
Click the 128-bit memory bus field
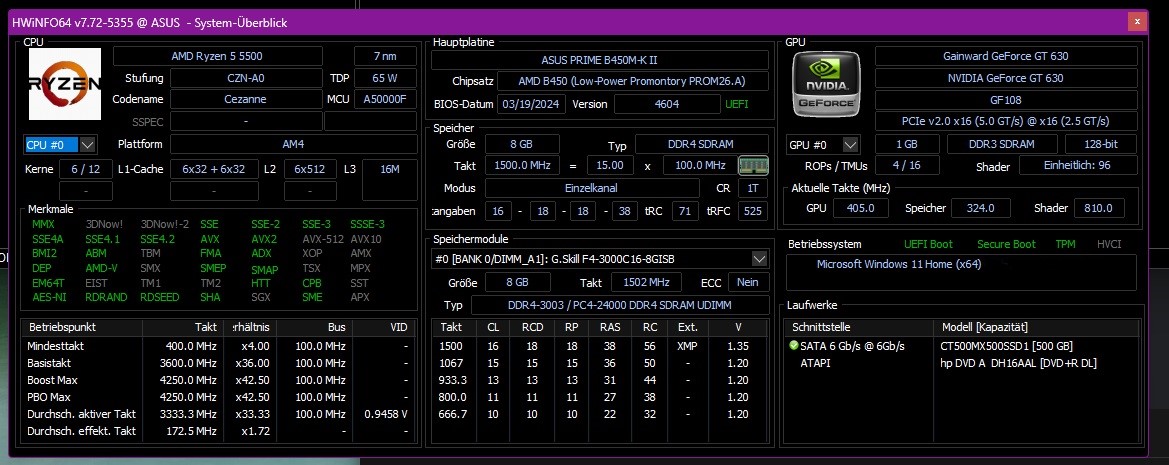pyautogui.click(x=1100, y=145)
